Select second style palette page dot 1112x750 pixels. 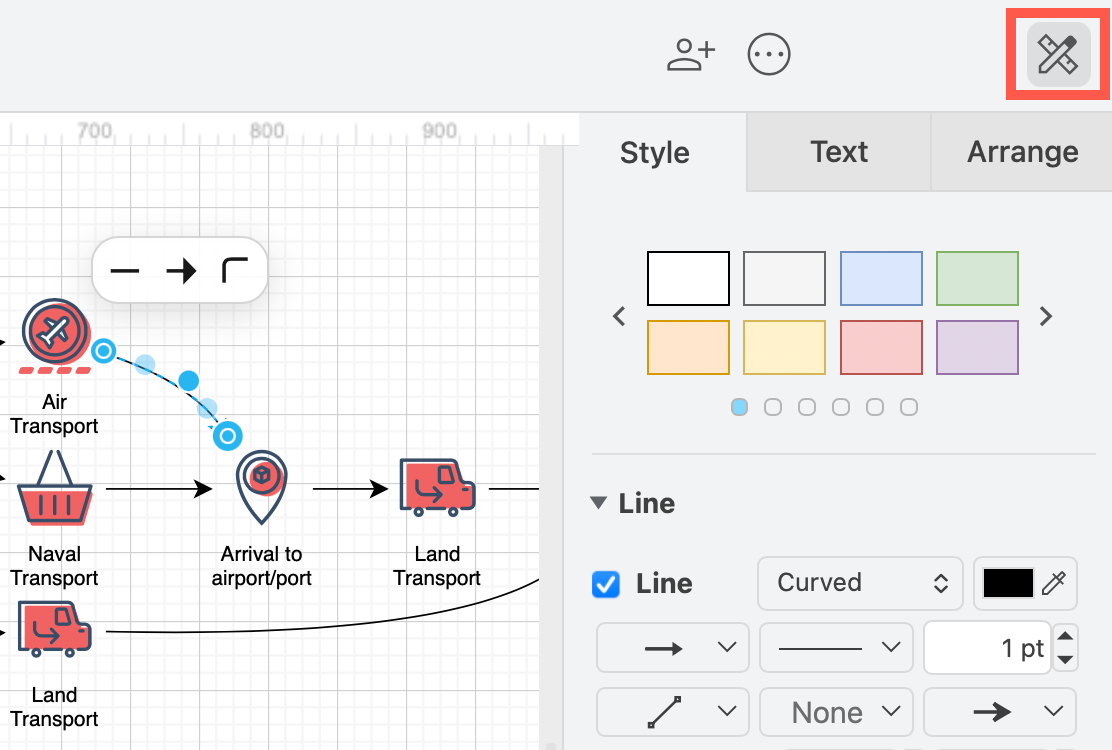(x=773, y=407)
